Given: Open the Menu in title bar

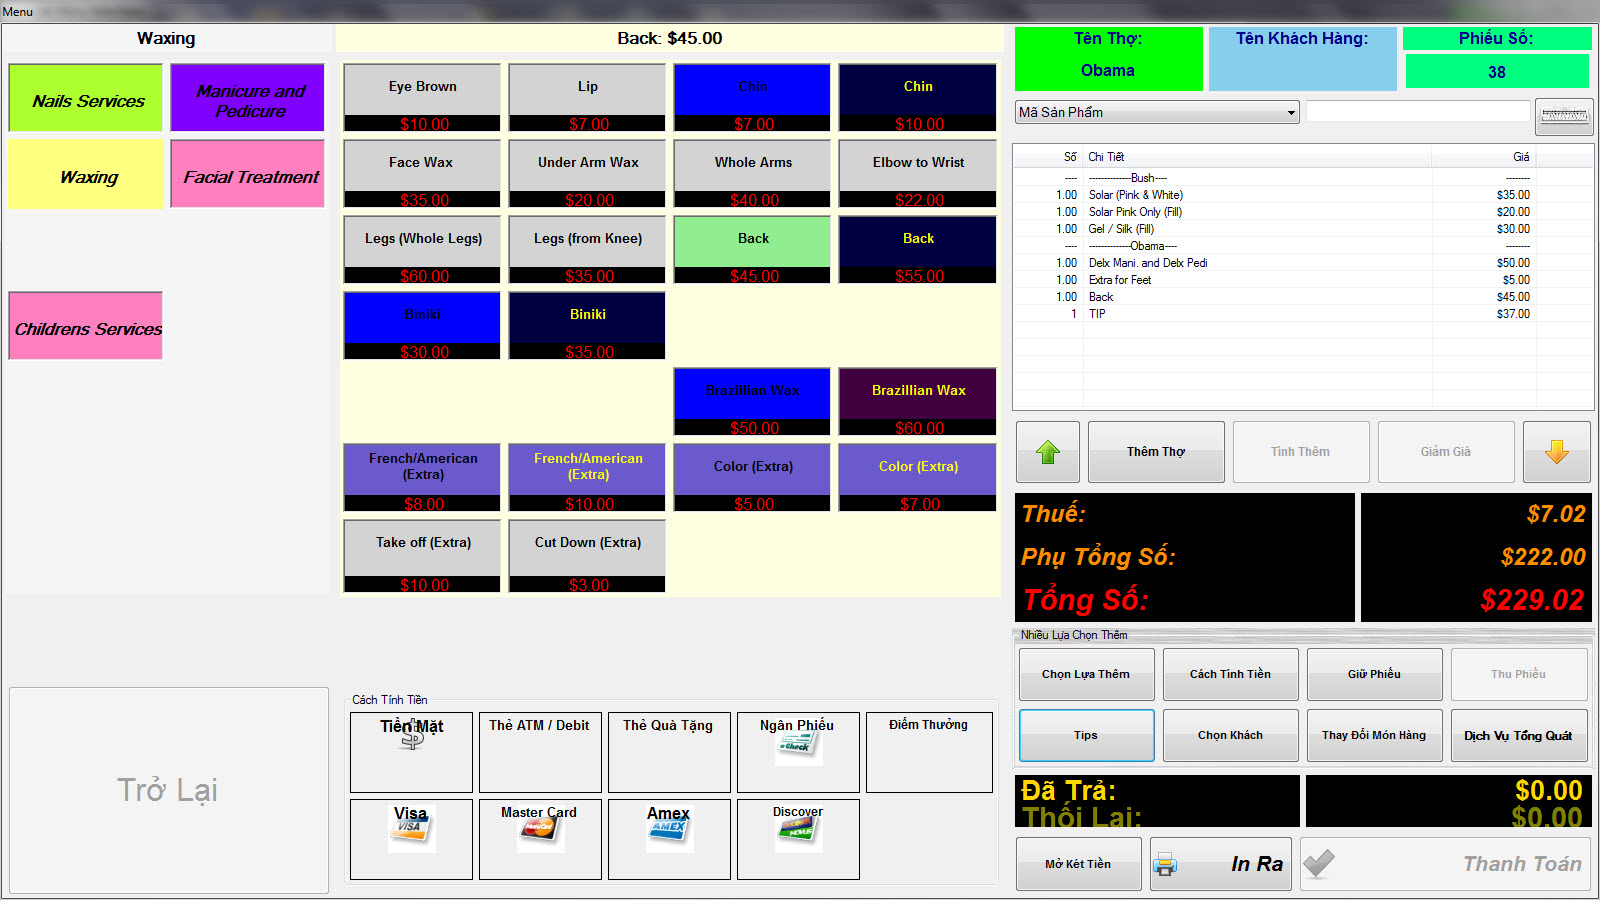Looking at the screenshot, I should coord(18,12).
